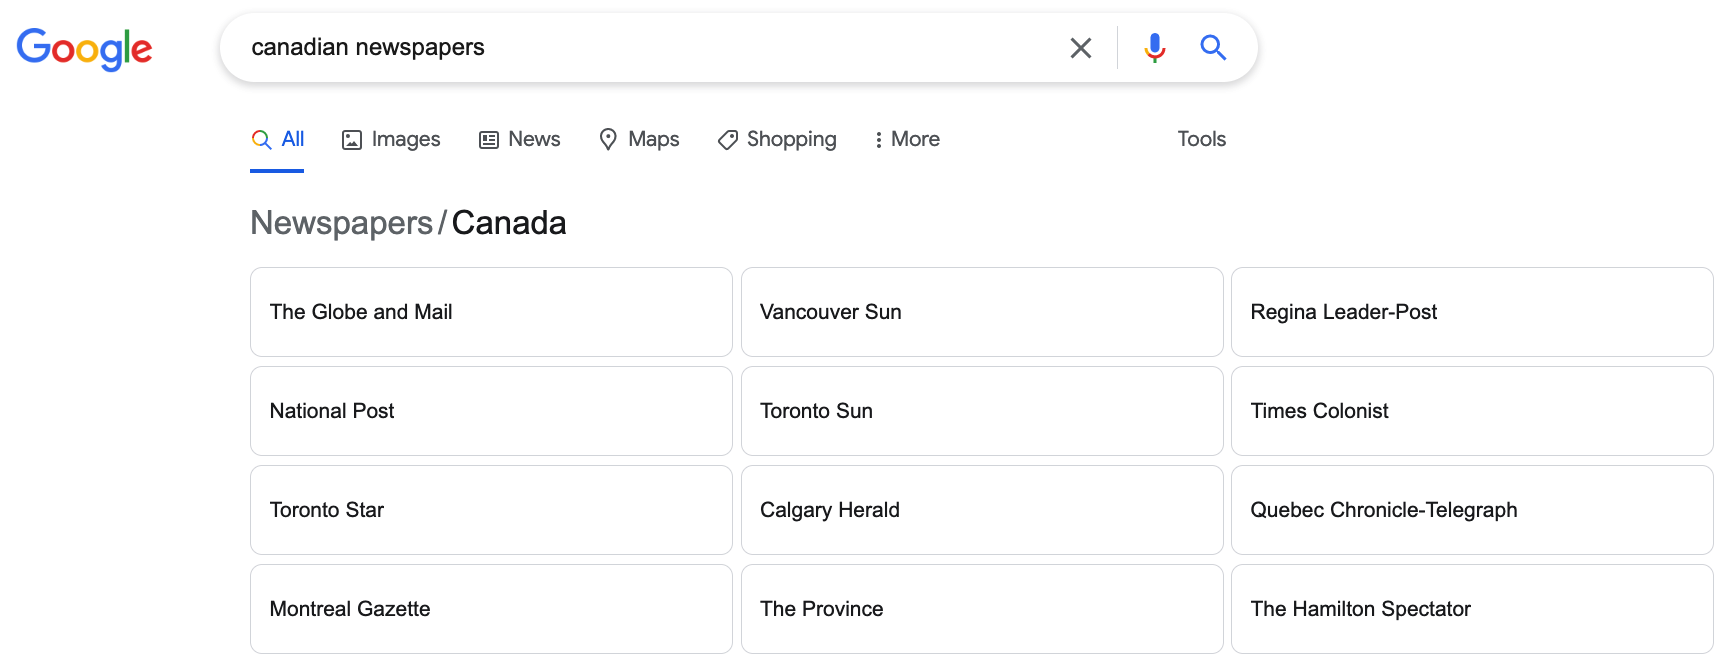Open the Tools options
1718x658 pixels.
click(1201, 140)
